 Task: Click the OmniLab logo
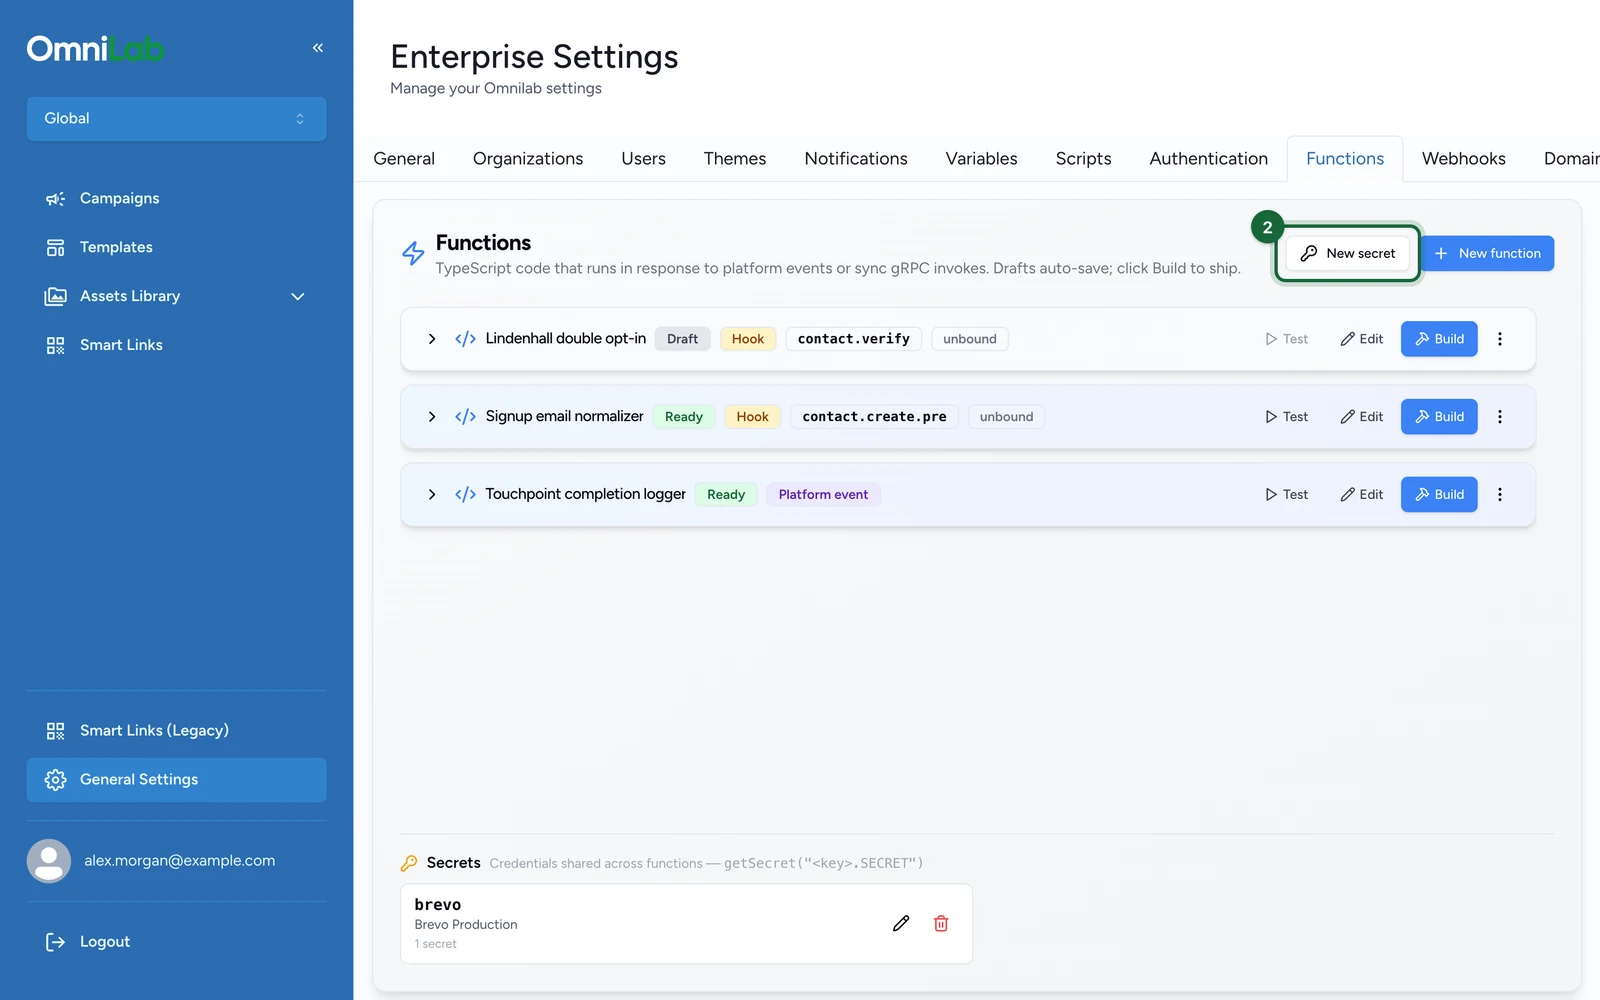tap(95, 48)
